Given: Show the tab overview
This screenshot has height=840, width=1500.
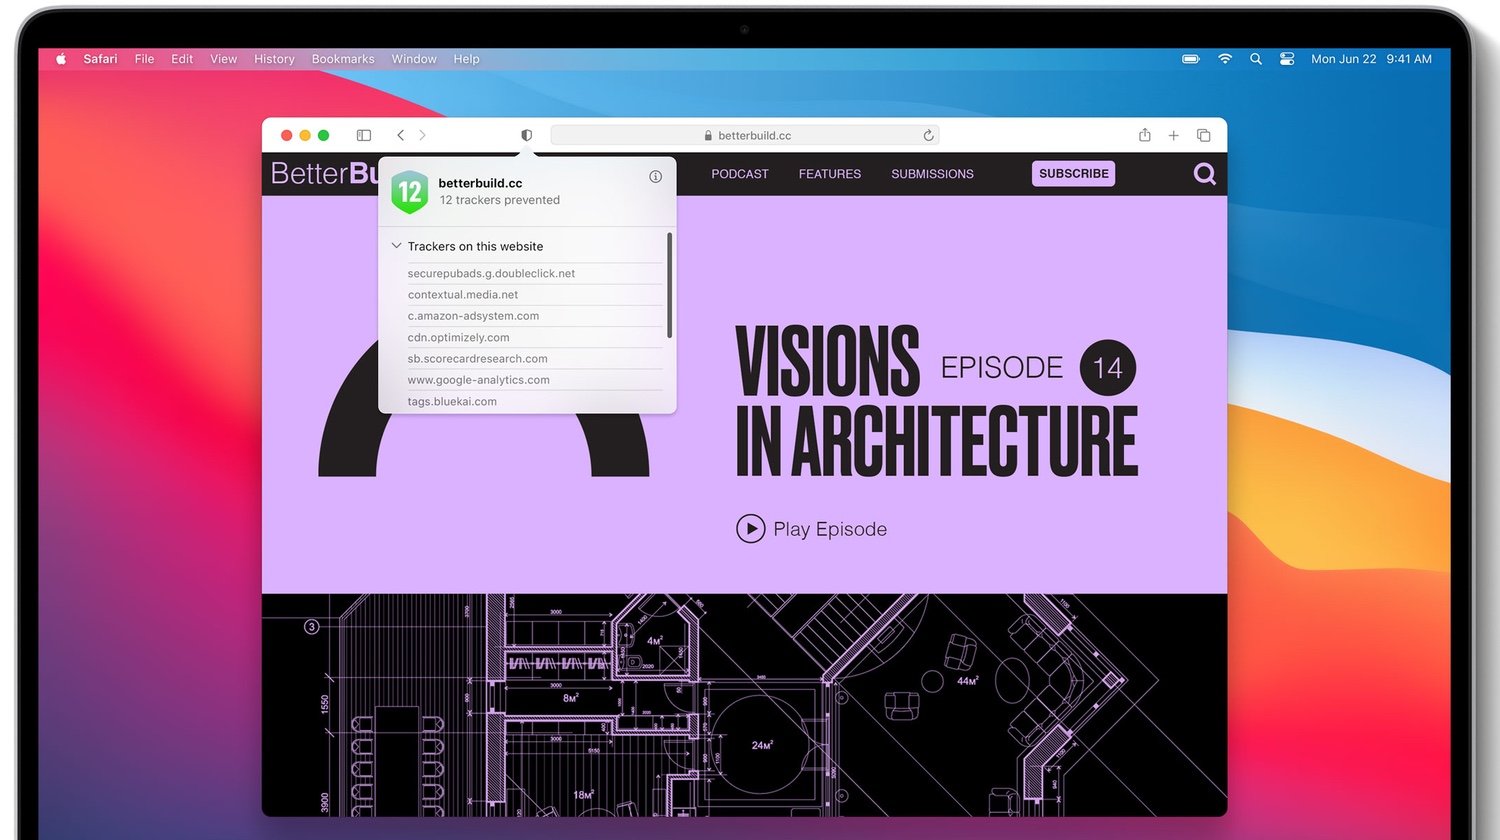Looking at the screenshot, I should click(1204, 135).
